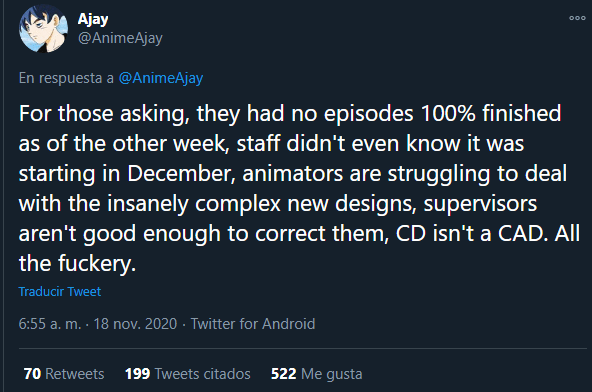
Task: Select the tweet's first line beginning For those asking
Action: point(290,114)
